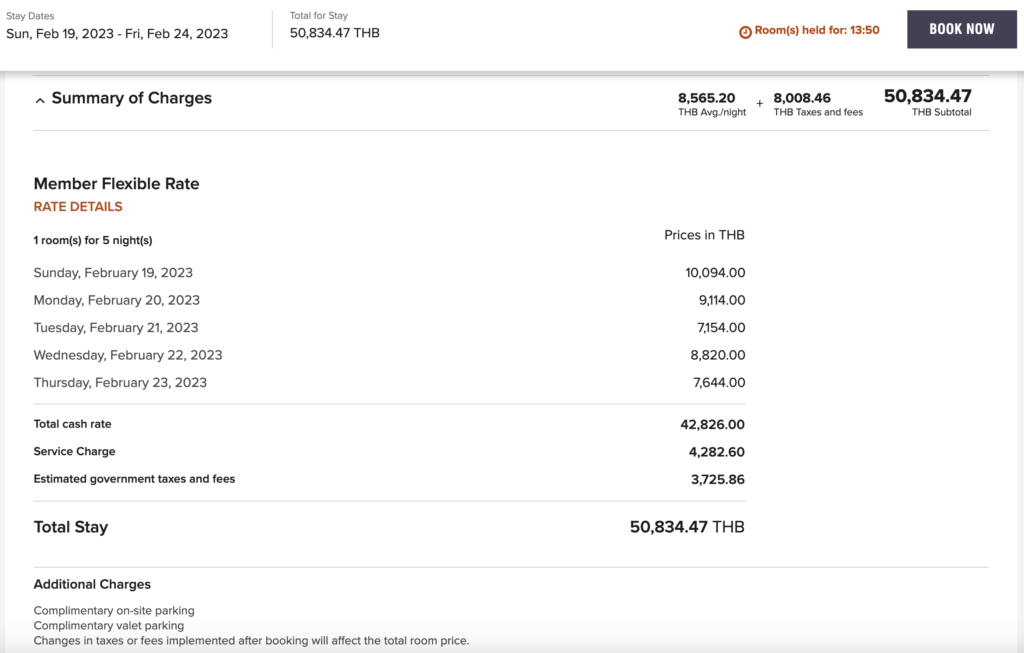Click the Summary of Charges heading
The image size is (1024, 653).
point(131,98)
